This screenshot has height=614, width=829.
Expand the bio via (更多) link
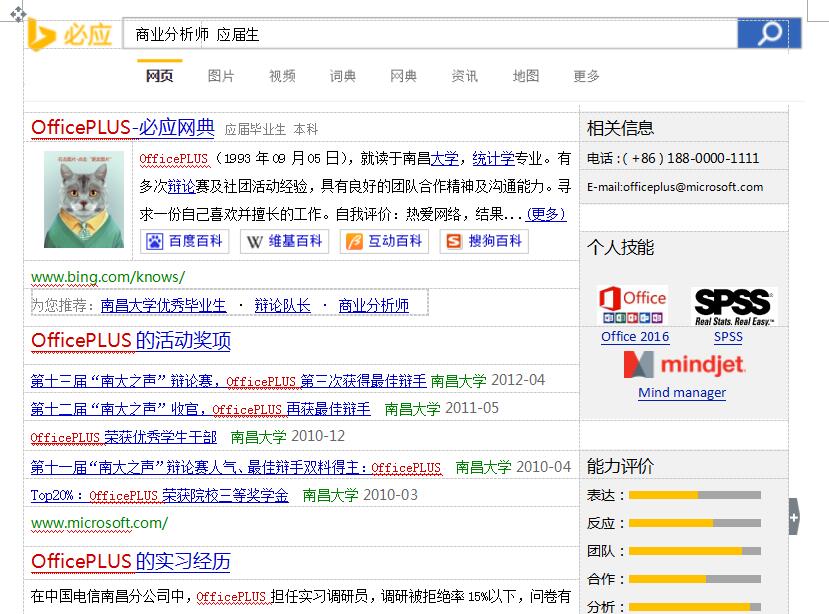point(546,214)
